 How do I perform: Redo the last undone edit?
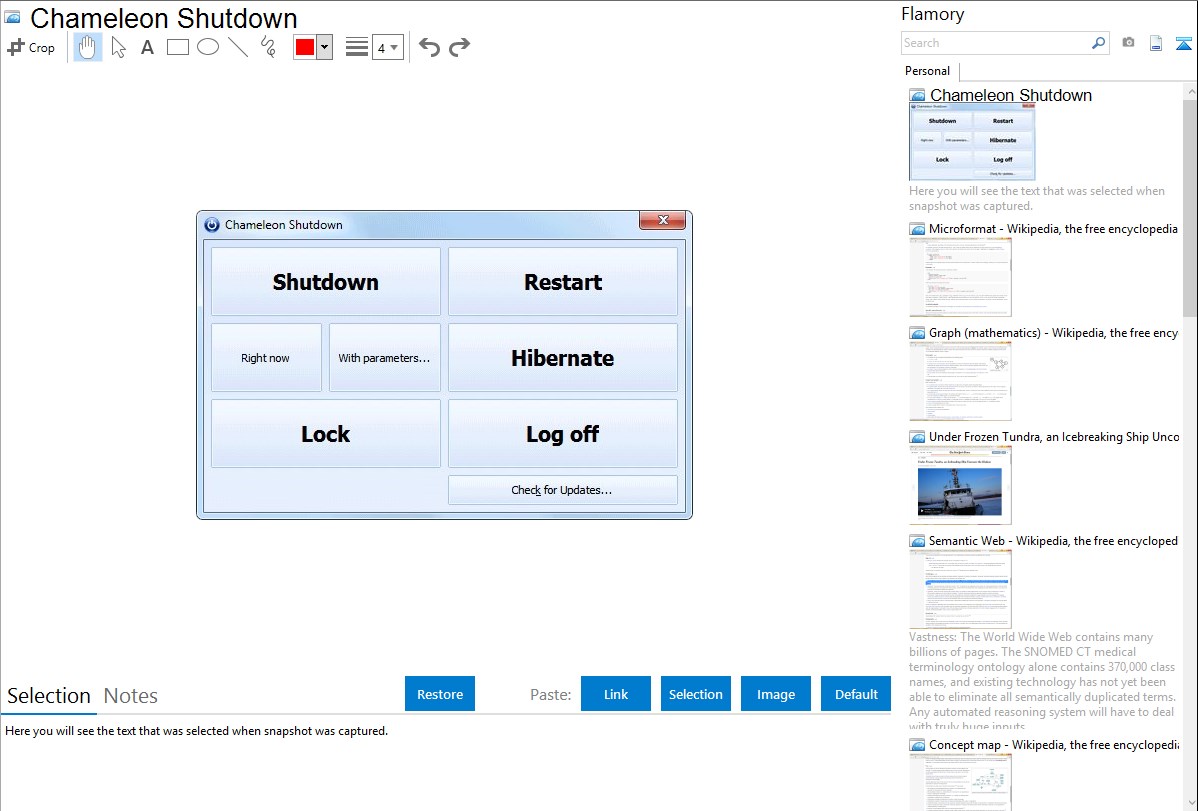(459, 47)
